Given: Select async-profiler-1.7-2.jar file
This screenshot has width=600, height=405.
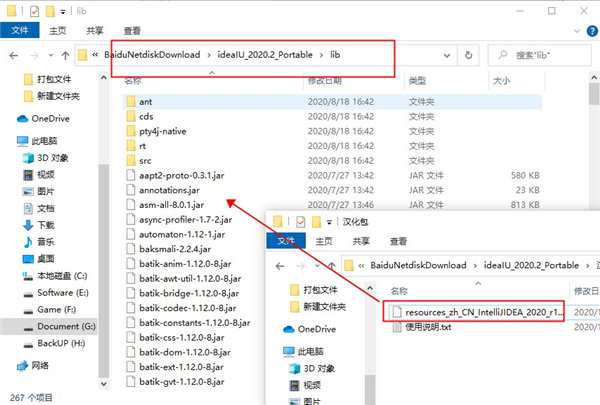Looking at the screenshot, I should click(x=186, y=220).
